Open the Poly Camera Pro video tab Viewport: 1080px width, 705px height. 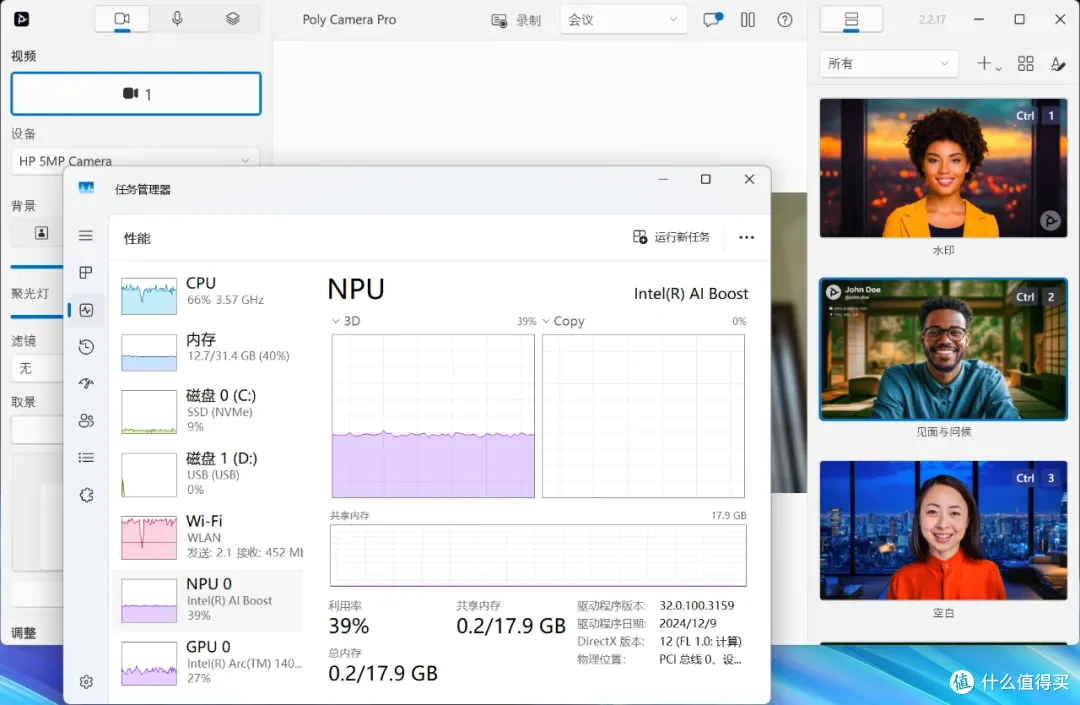122,19
